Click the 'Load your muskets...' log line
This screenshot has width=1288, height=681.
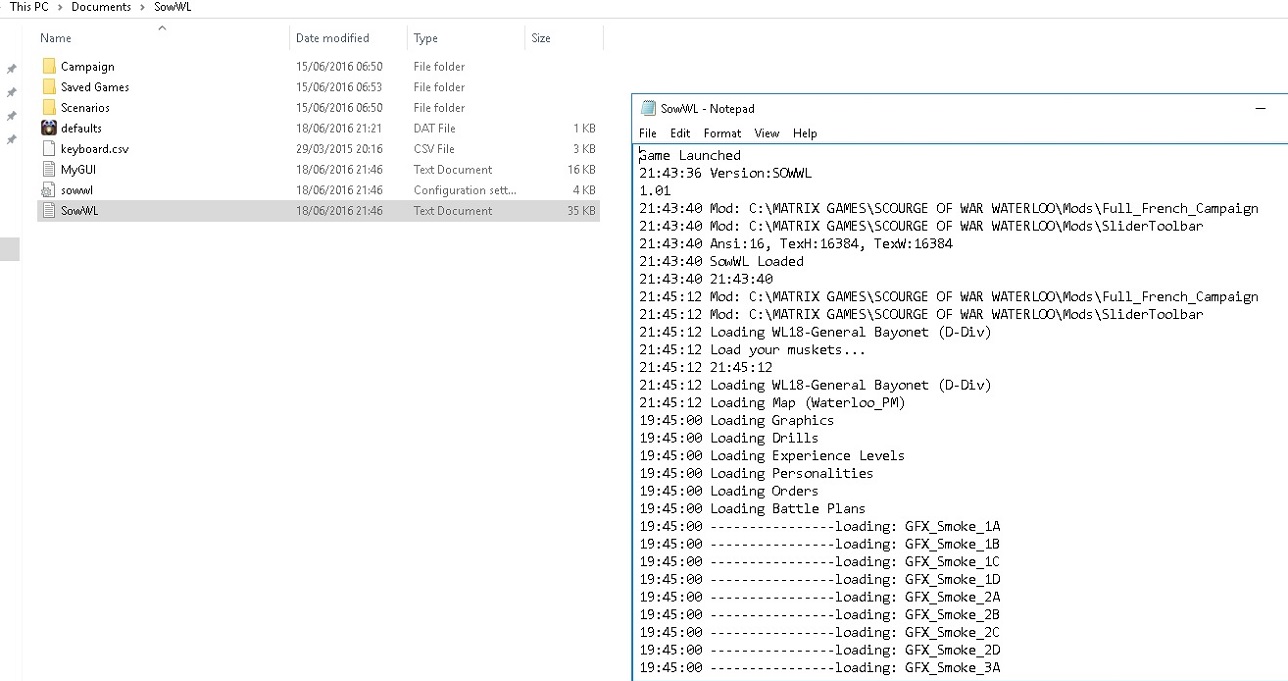click(752, 350)
